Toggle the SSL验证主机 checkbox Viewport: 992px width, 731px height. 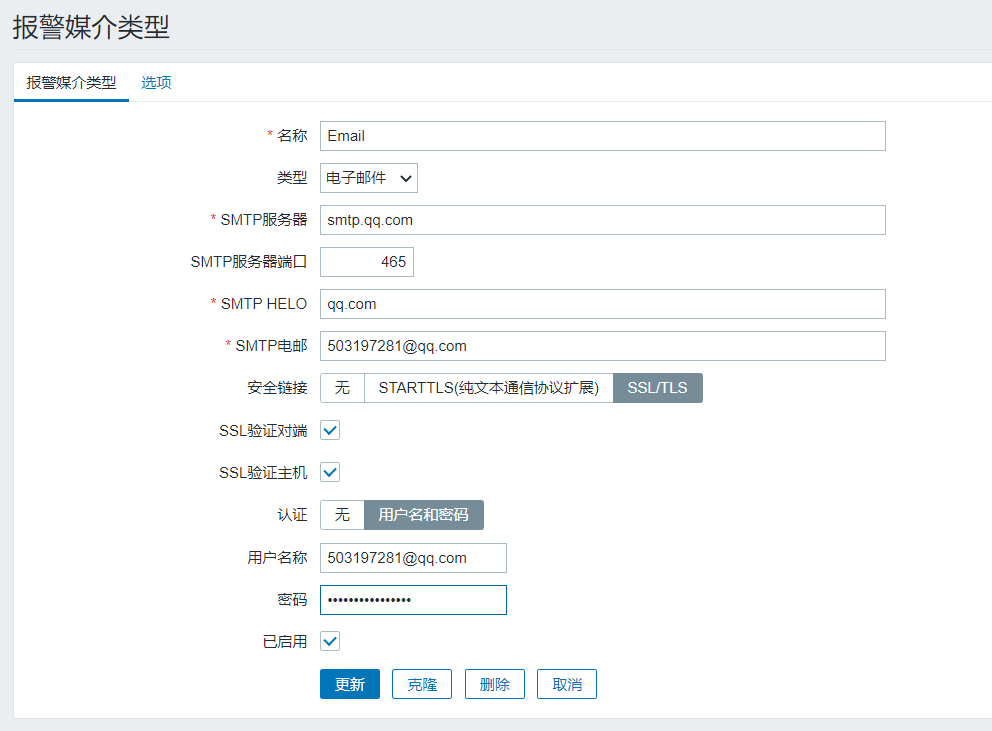click(x=330, y=472)
